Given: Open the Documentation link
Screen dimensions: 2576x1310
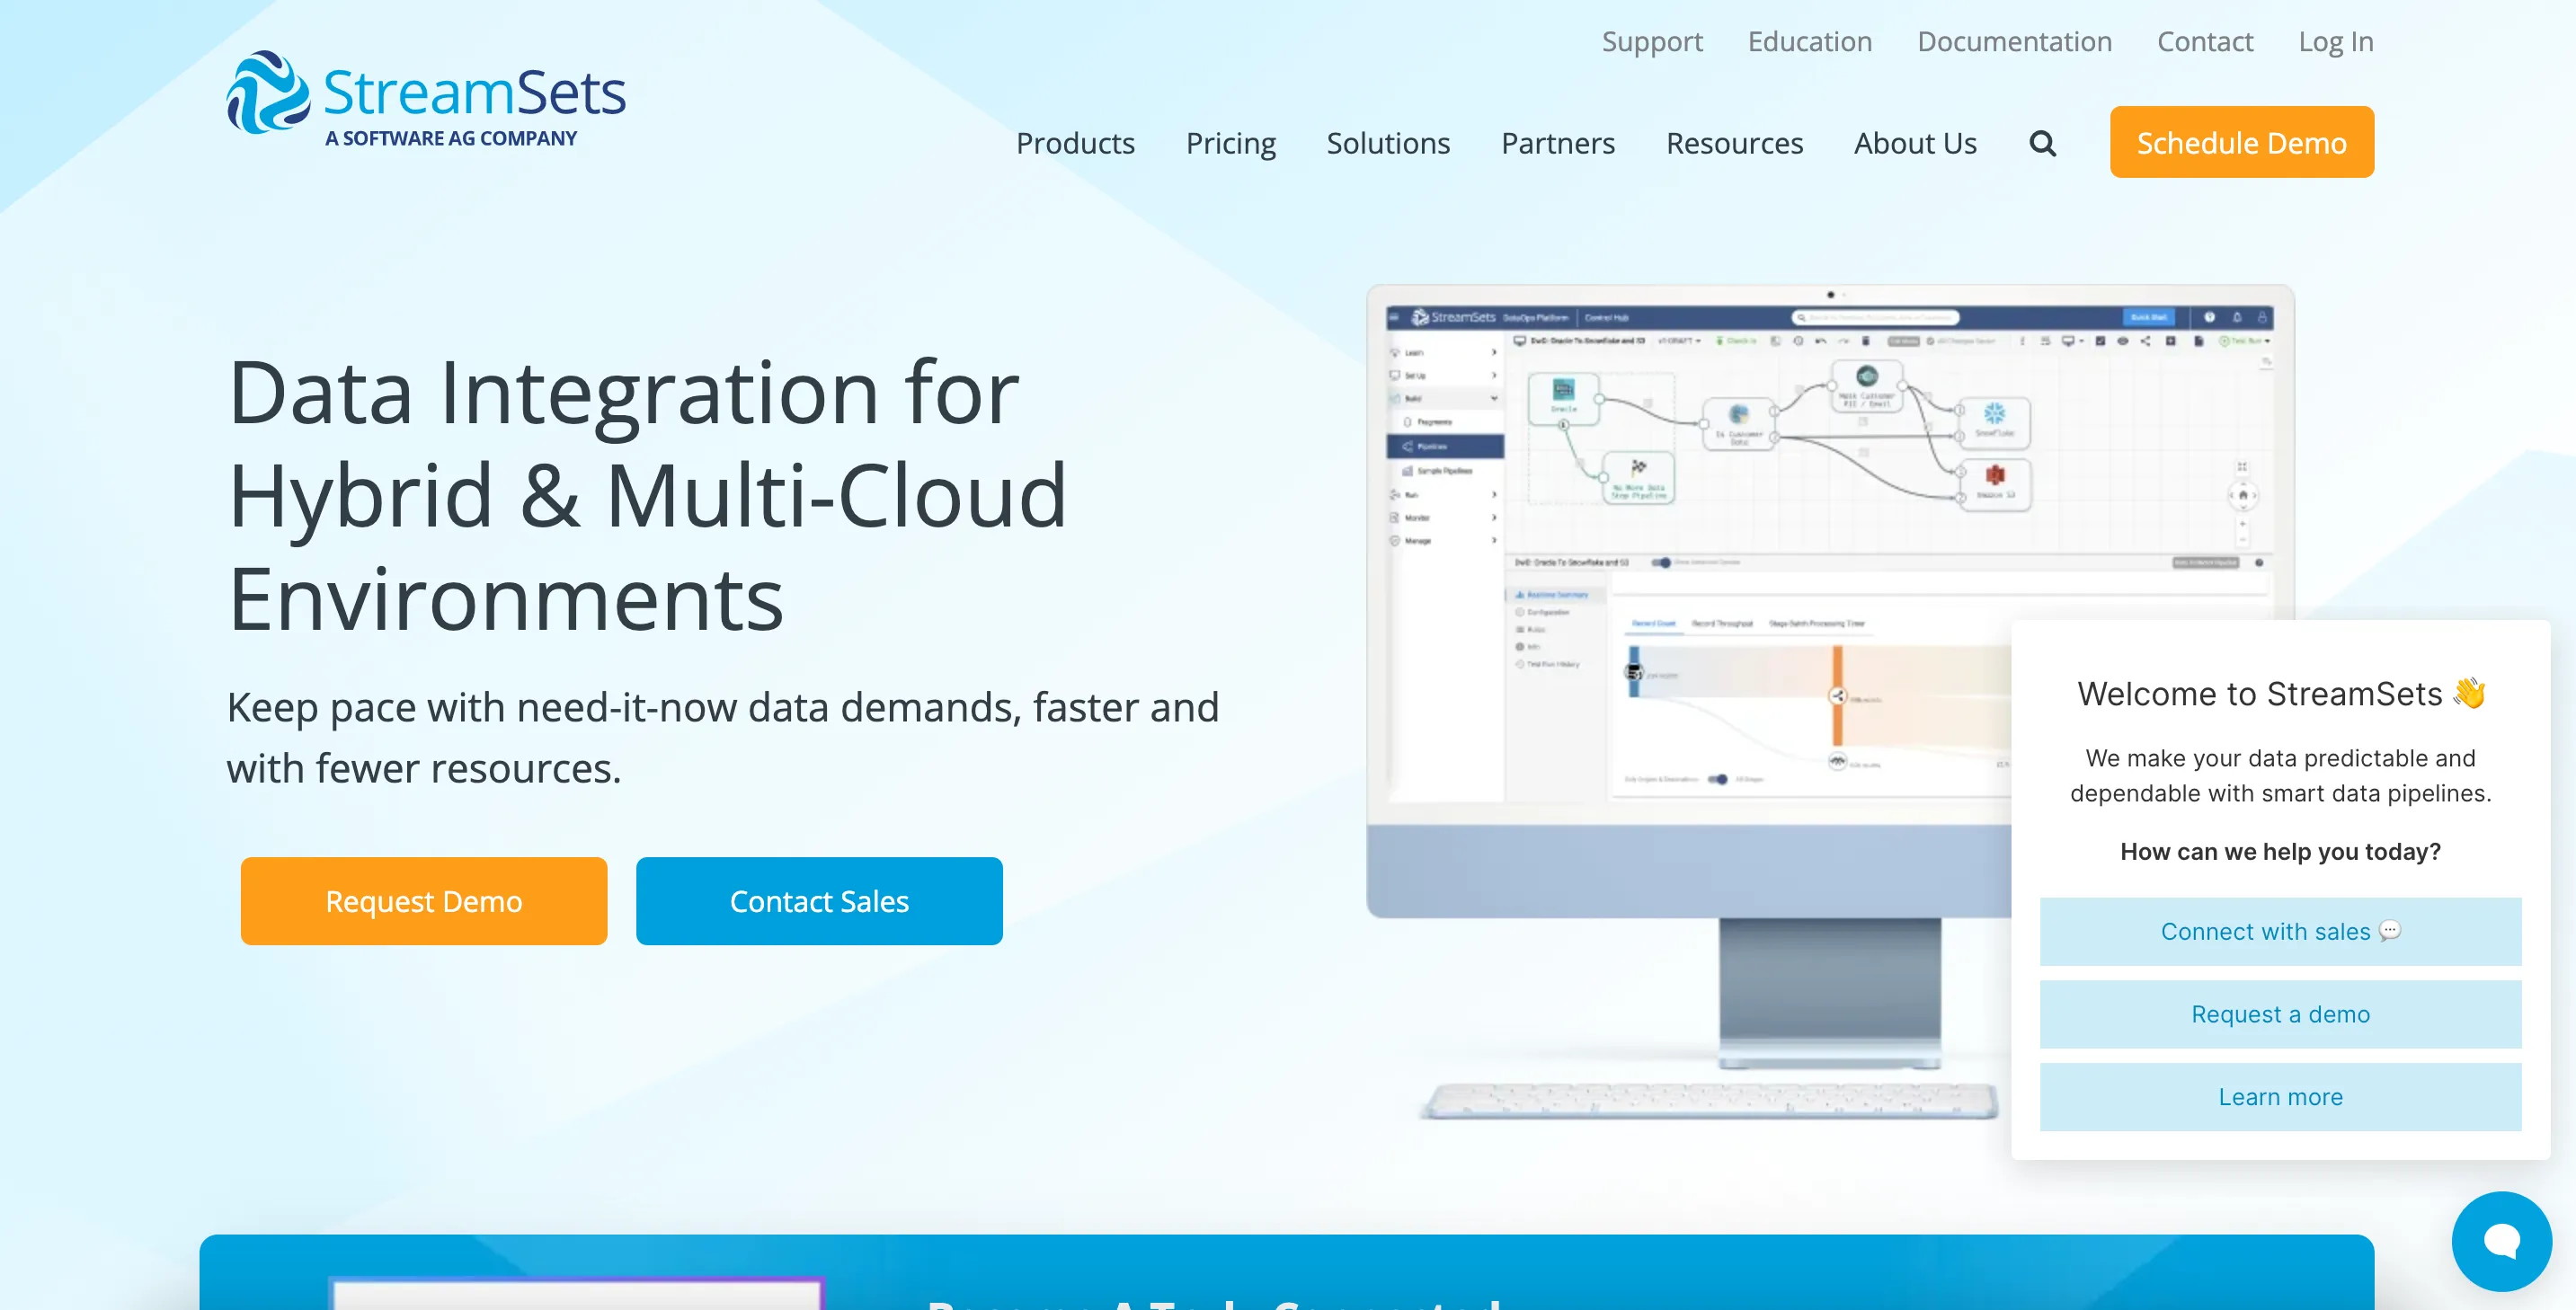Looking at the screenshot, I should coord(2014,41).
